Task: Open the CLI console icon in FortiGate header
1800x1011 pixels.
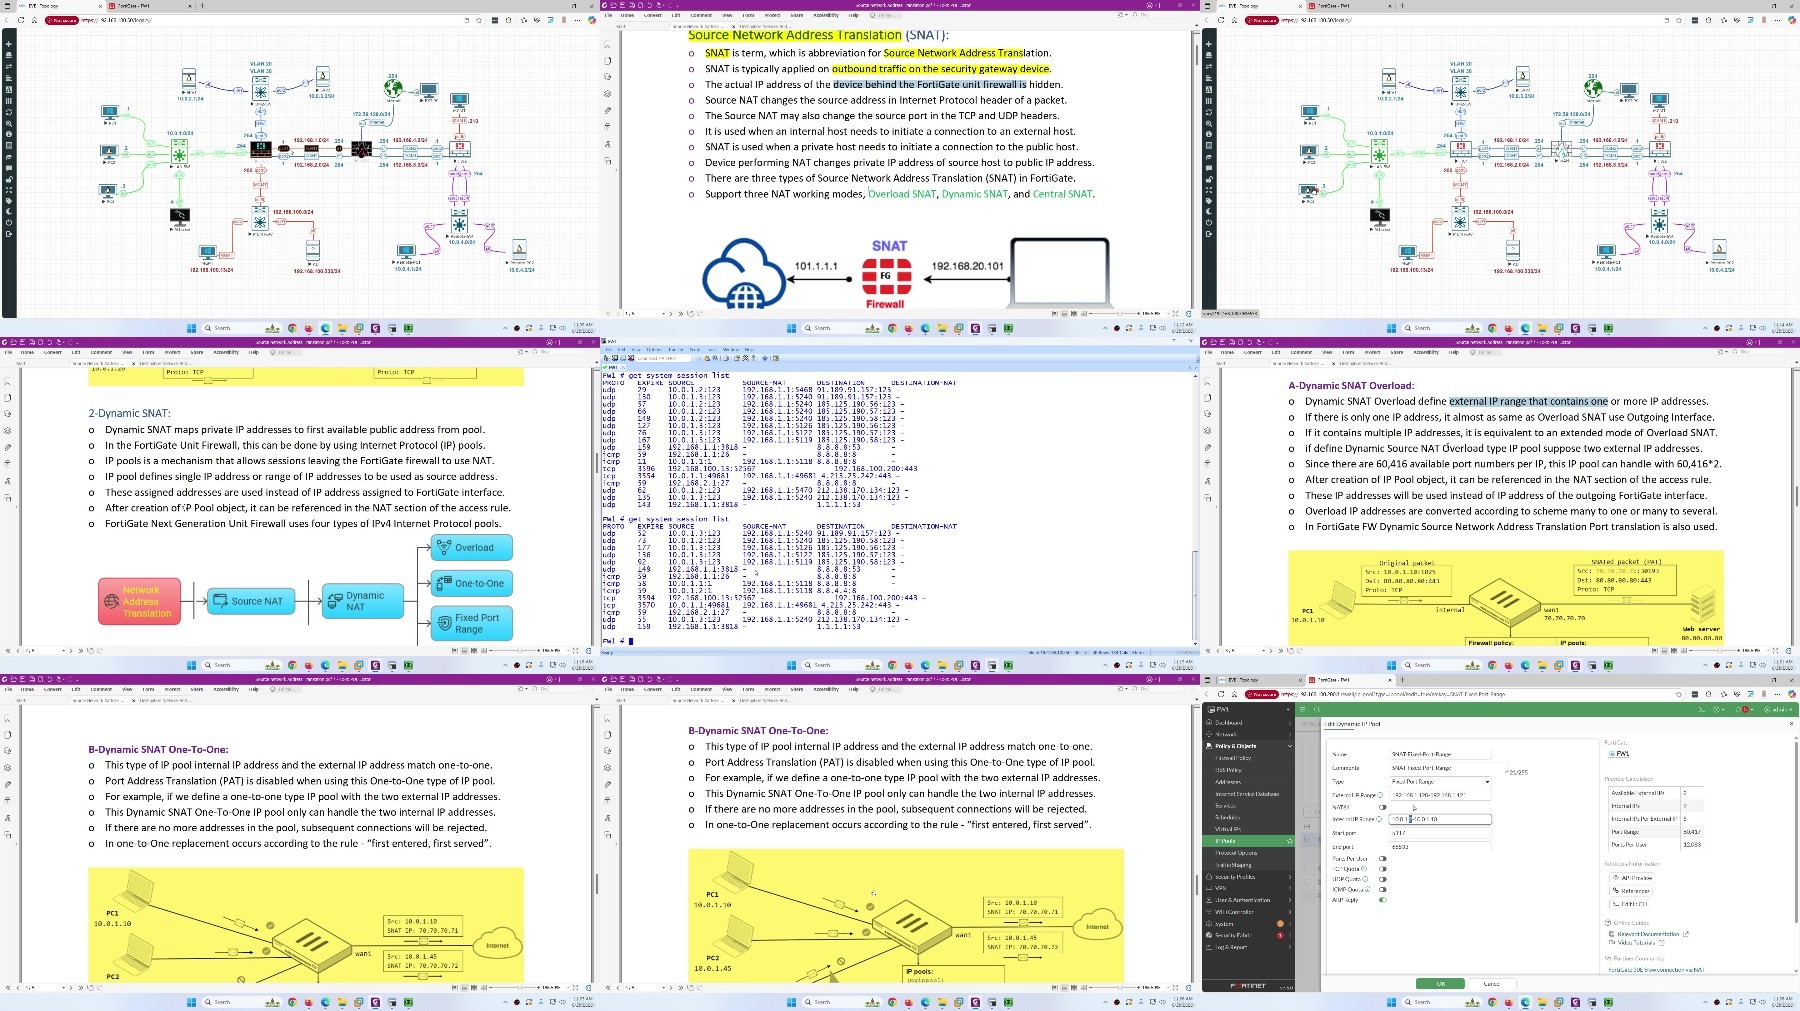Action: pyautogui.click(x=1701, y=709)
